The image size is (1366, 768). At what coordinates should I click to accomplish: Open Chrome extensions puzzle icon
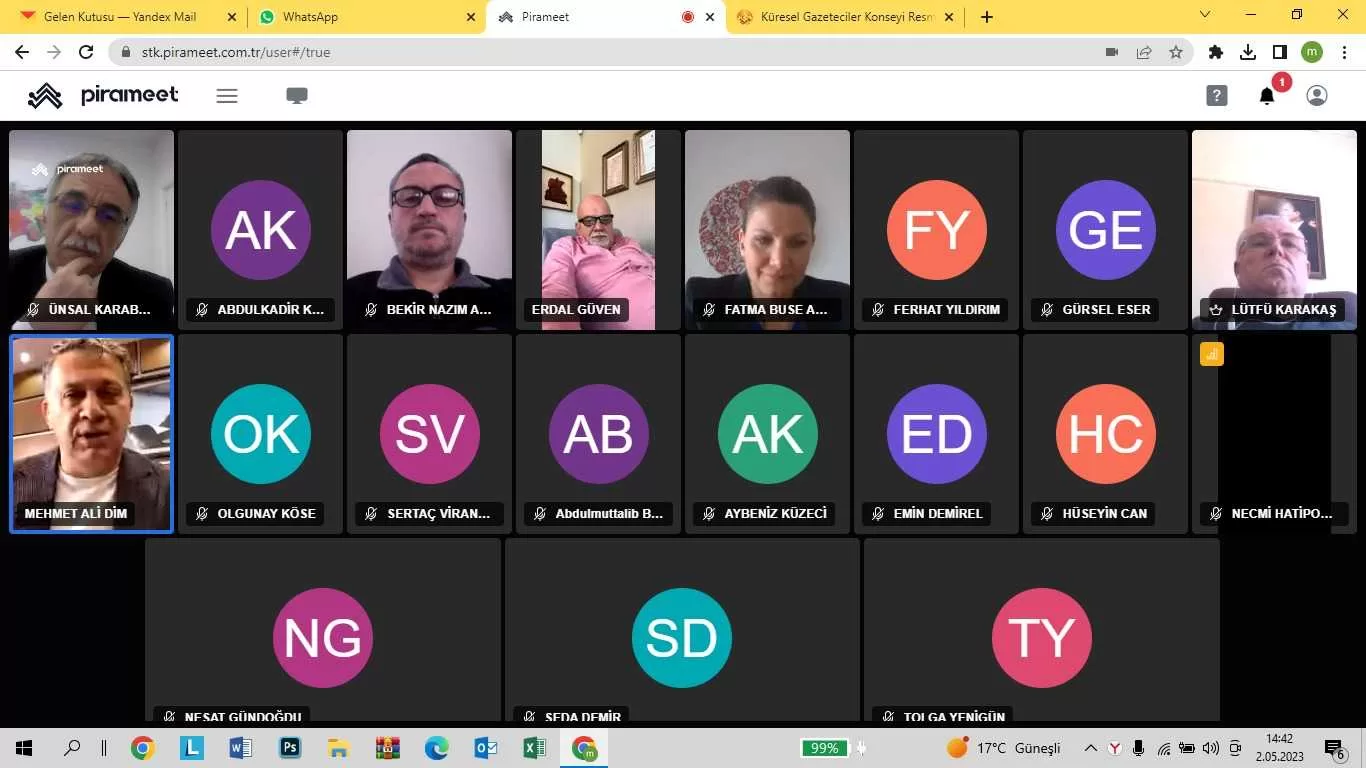click(1216, 52)
